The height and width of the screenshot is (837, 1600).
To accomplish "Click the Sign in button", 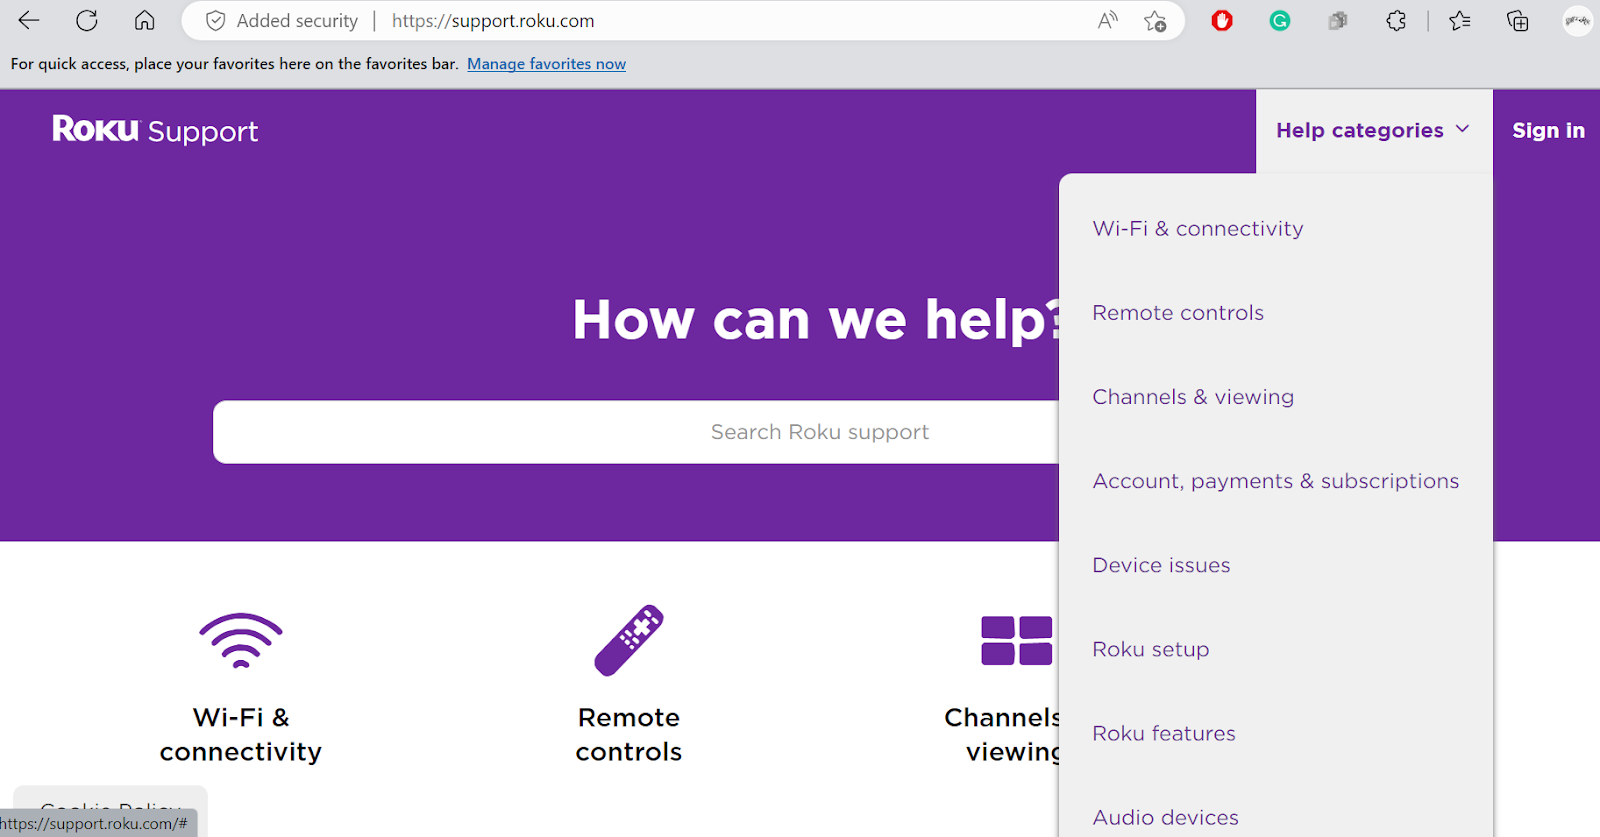I will click(x=1548, y=131).
